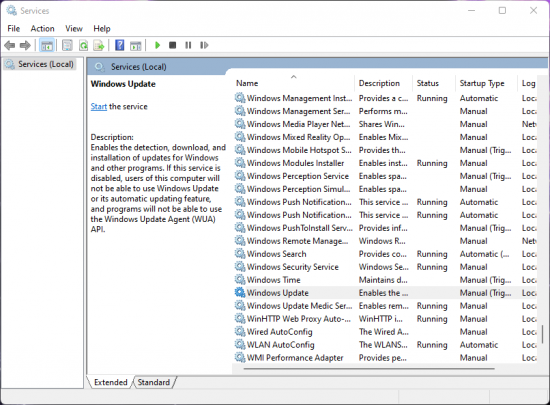This screenshot has width=550, height=405.
Task: Click Manual startup type of Wired AutoConfig
Action: point(474,332)
